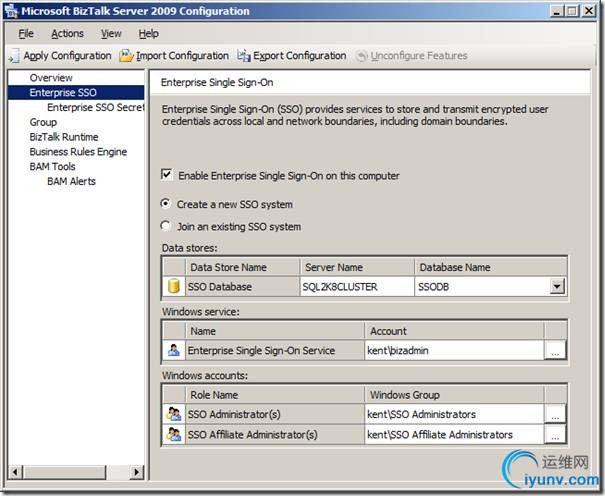
Task: Click Export Configuration label
Action: tap(299, 56)
